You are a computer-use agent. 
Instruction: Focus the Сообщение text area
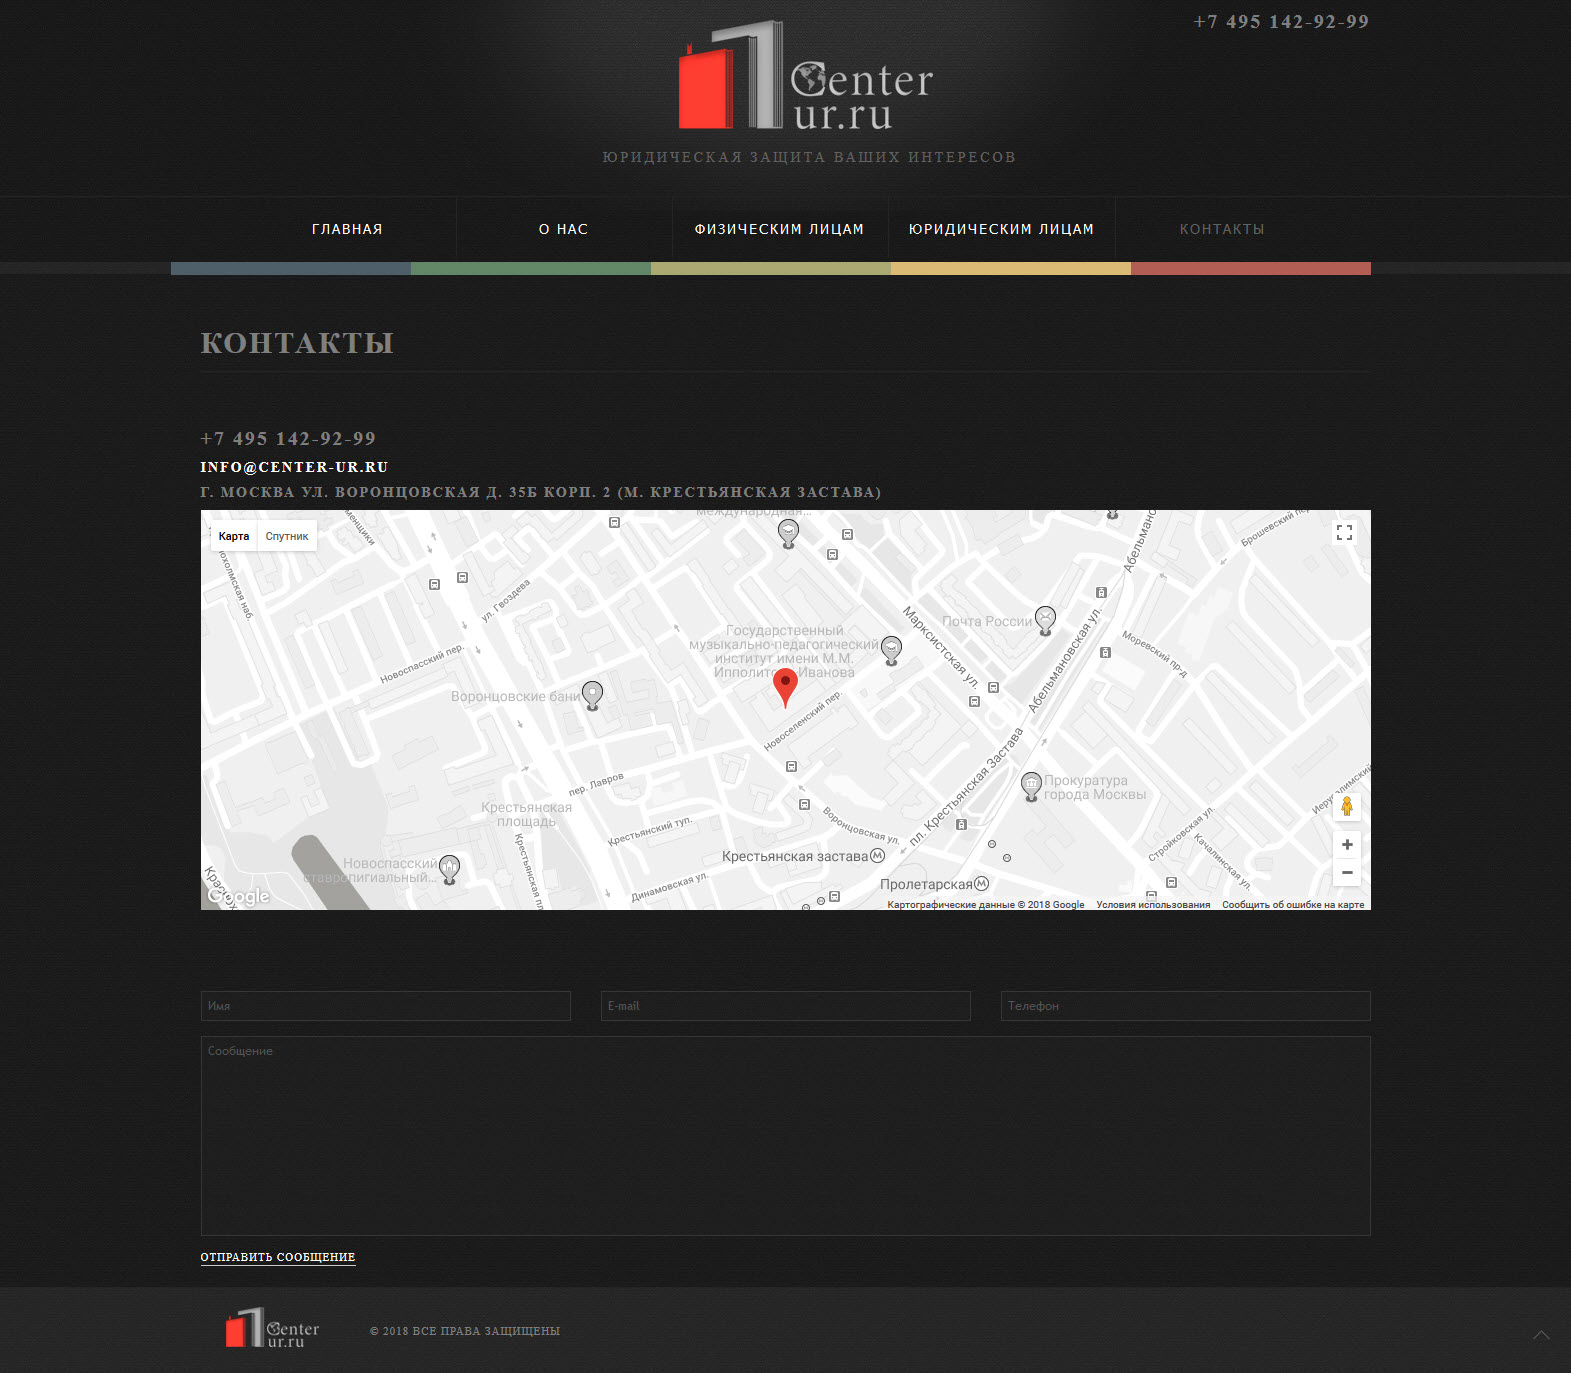tap(785, 1136)
